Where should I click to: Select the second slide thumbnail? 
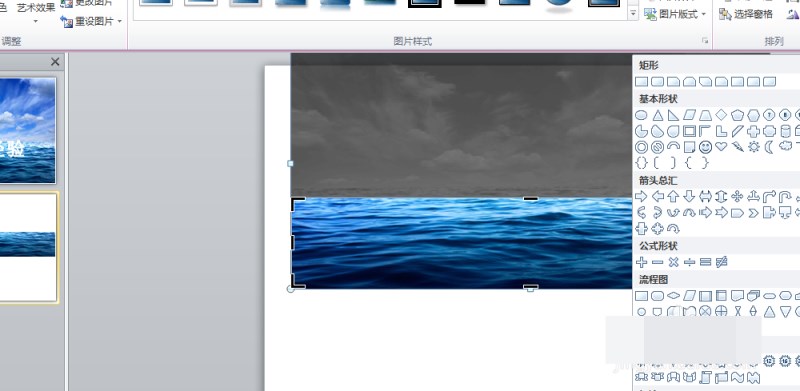[x=28, y=248]
